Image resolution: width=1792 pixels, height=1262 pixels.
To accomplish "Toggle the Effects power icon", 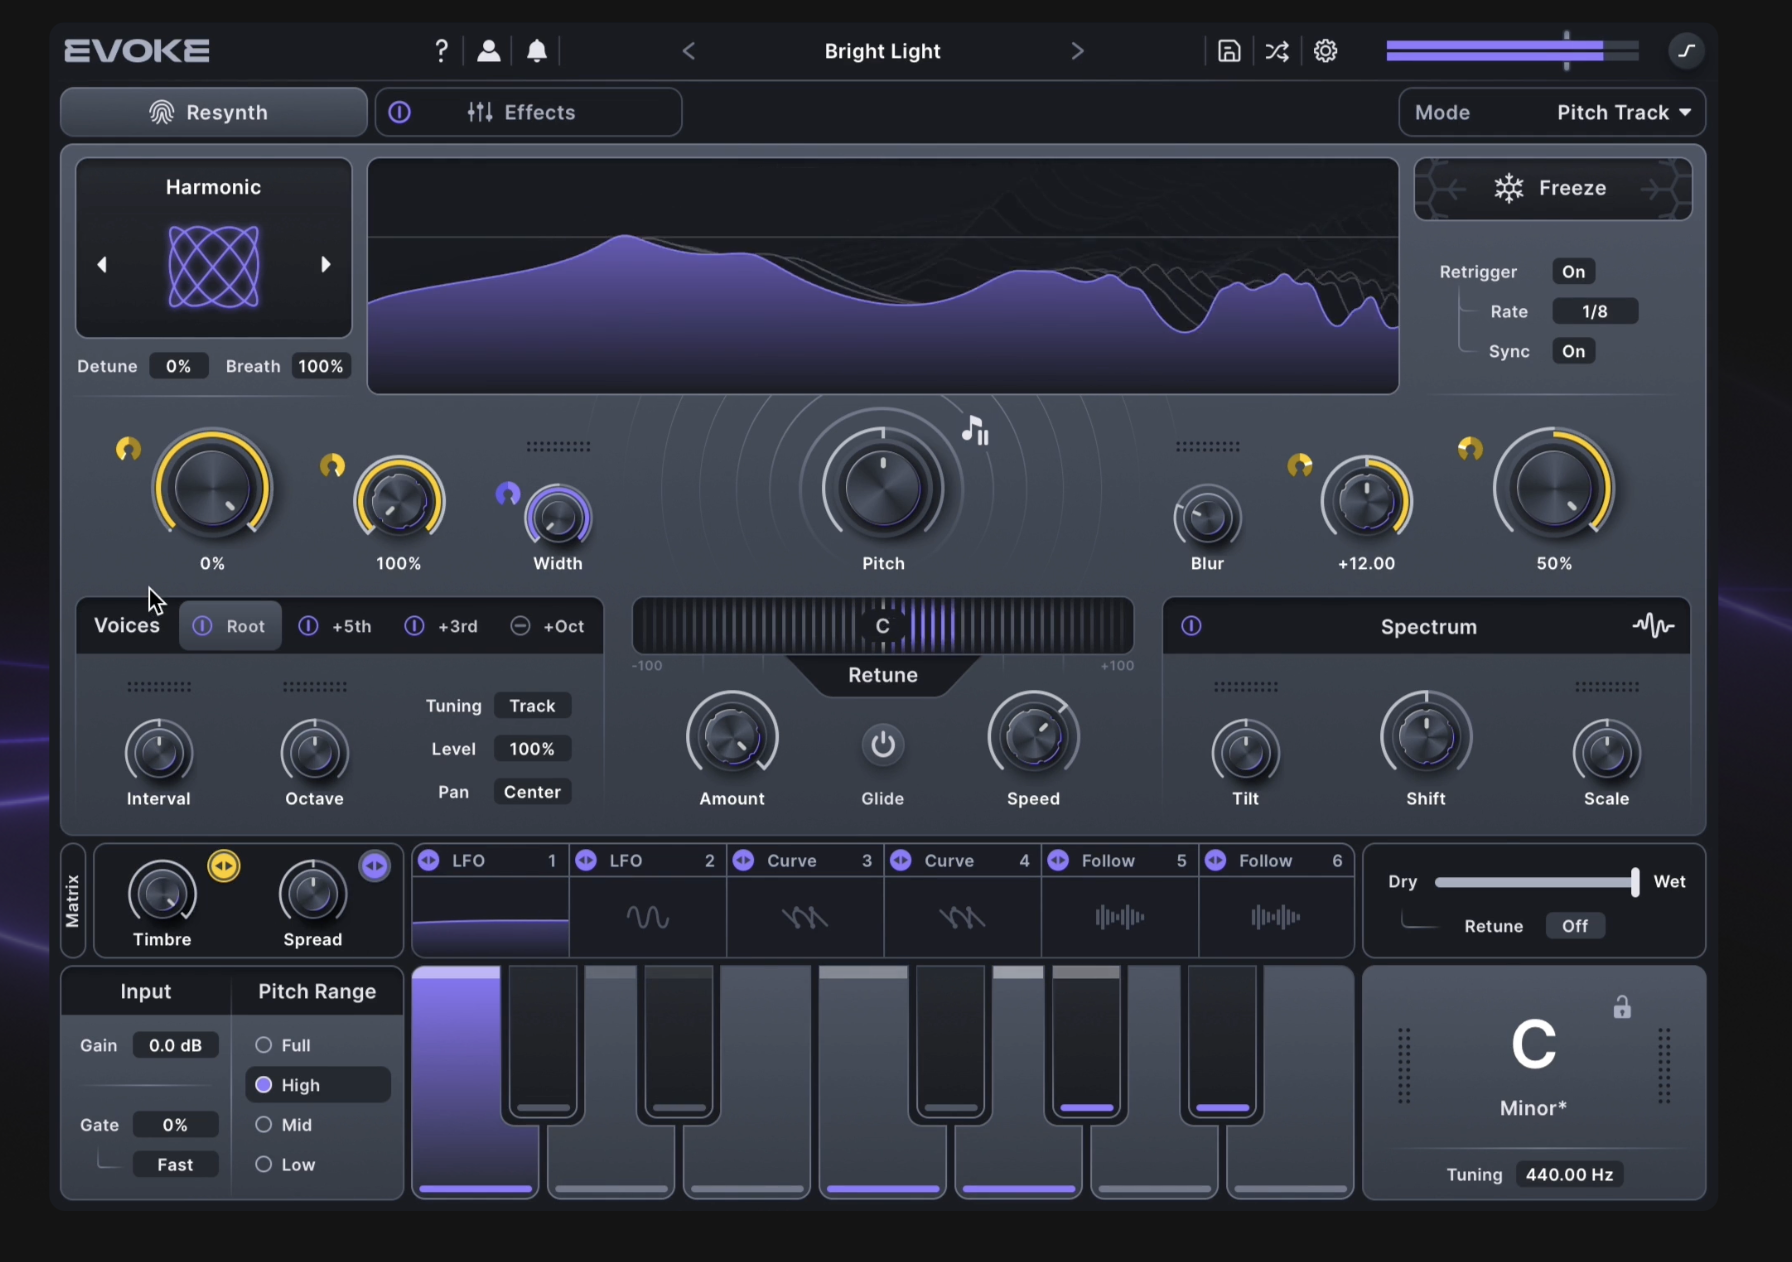I will (x=399, y=112).
